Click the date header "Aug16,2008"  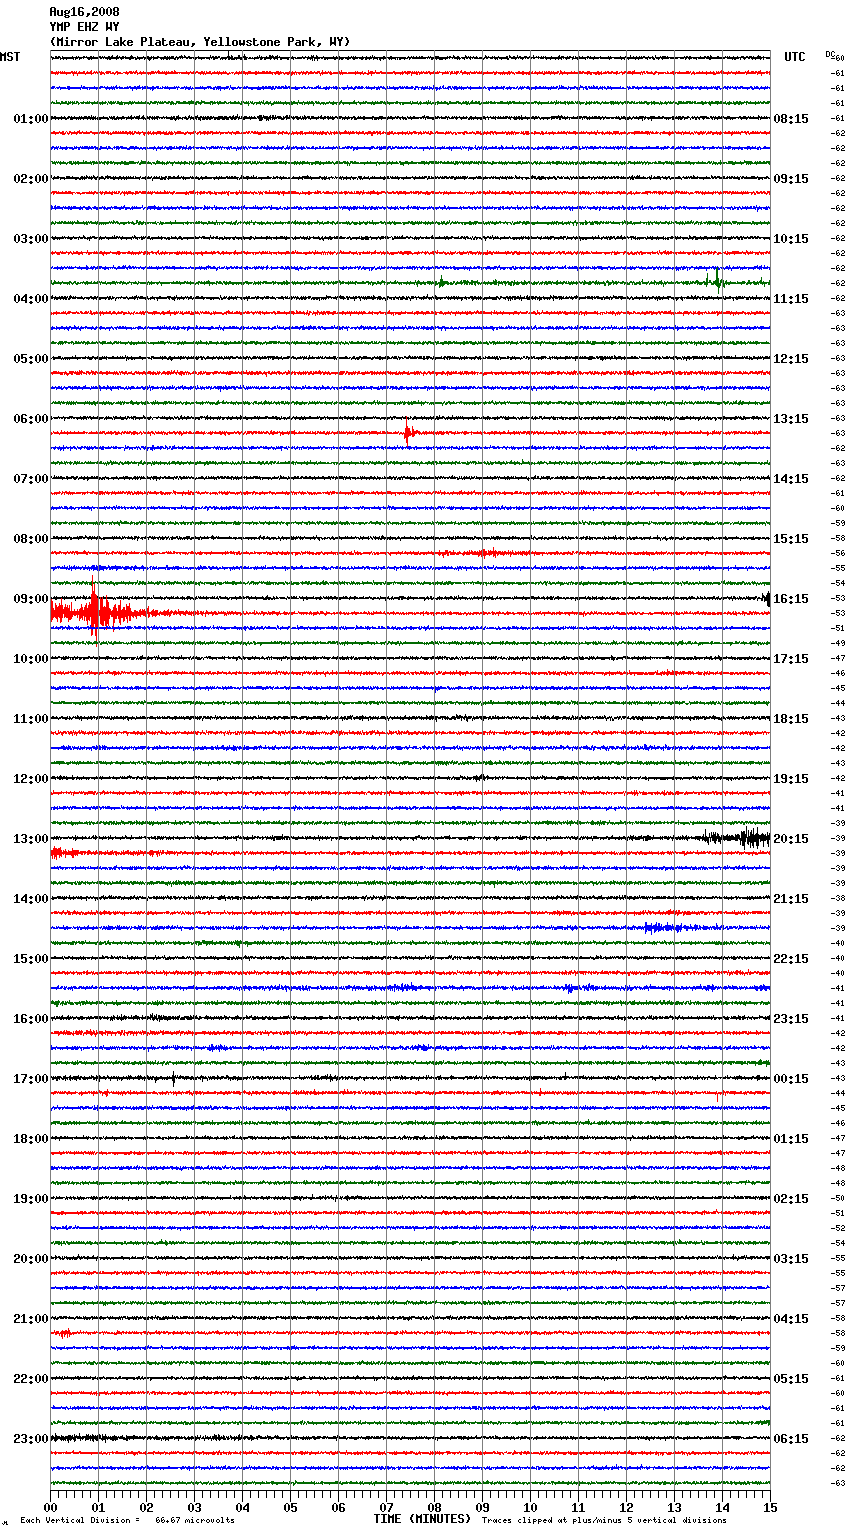pyautogui.click(x=84, y=12)
